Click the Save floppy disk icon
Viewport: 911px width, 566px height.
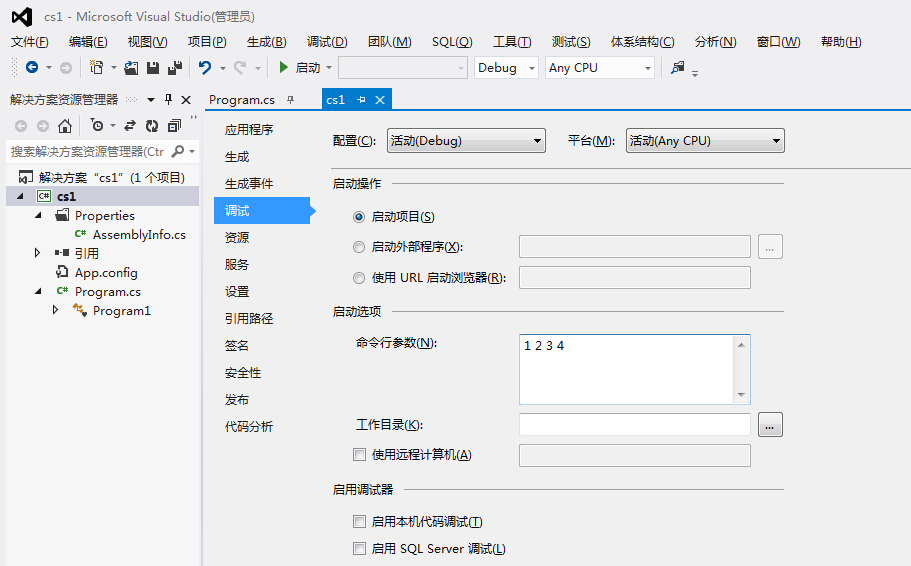click(153, 68)
